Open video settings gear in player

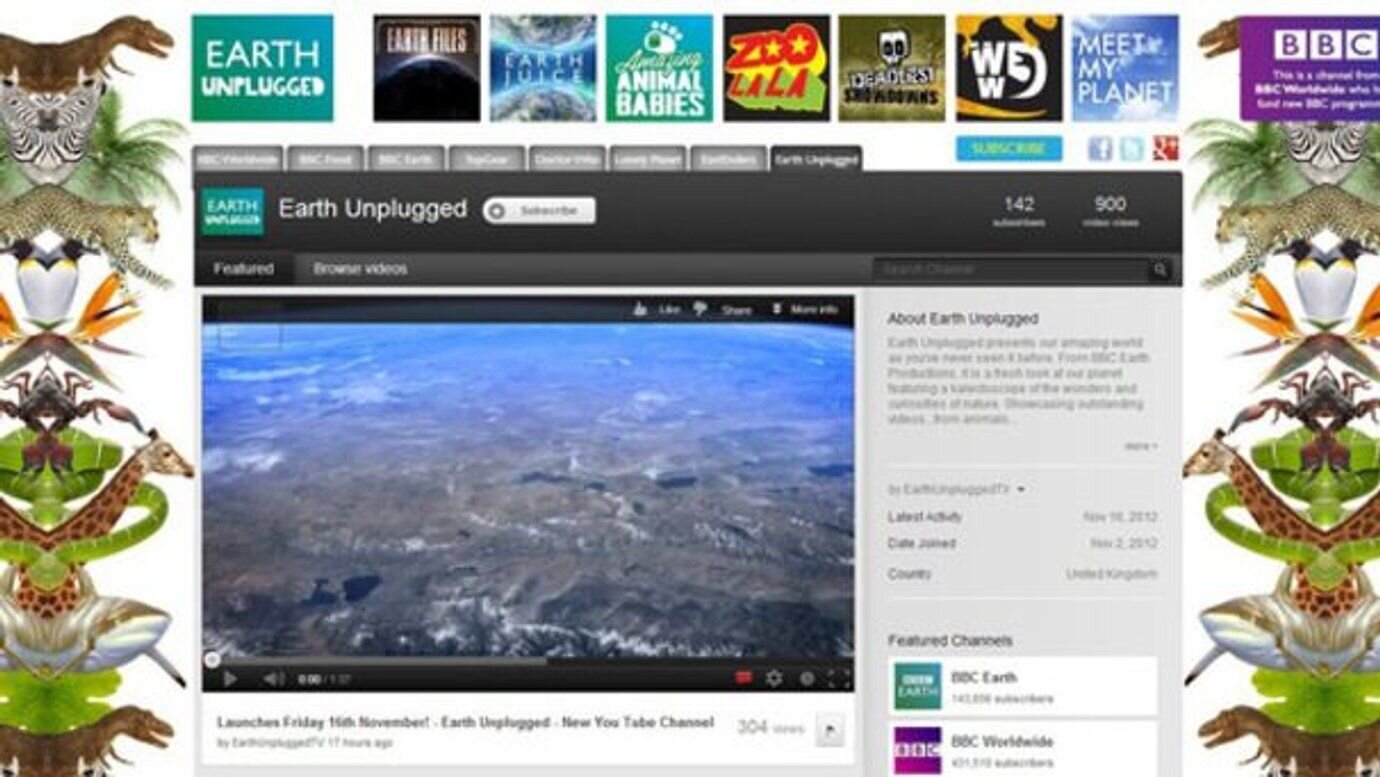773,678
